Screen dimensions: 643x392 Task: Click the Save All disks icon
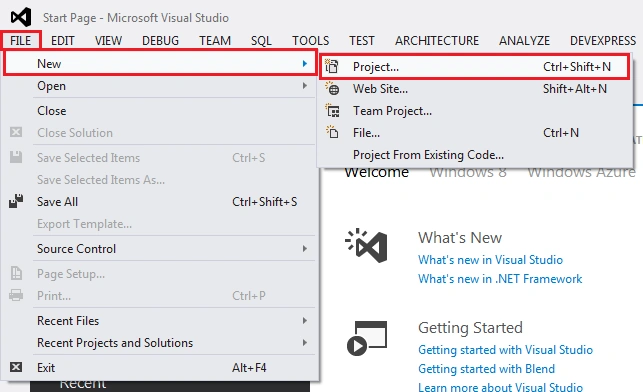16,201
